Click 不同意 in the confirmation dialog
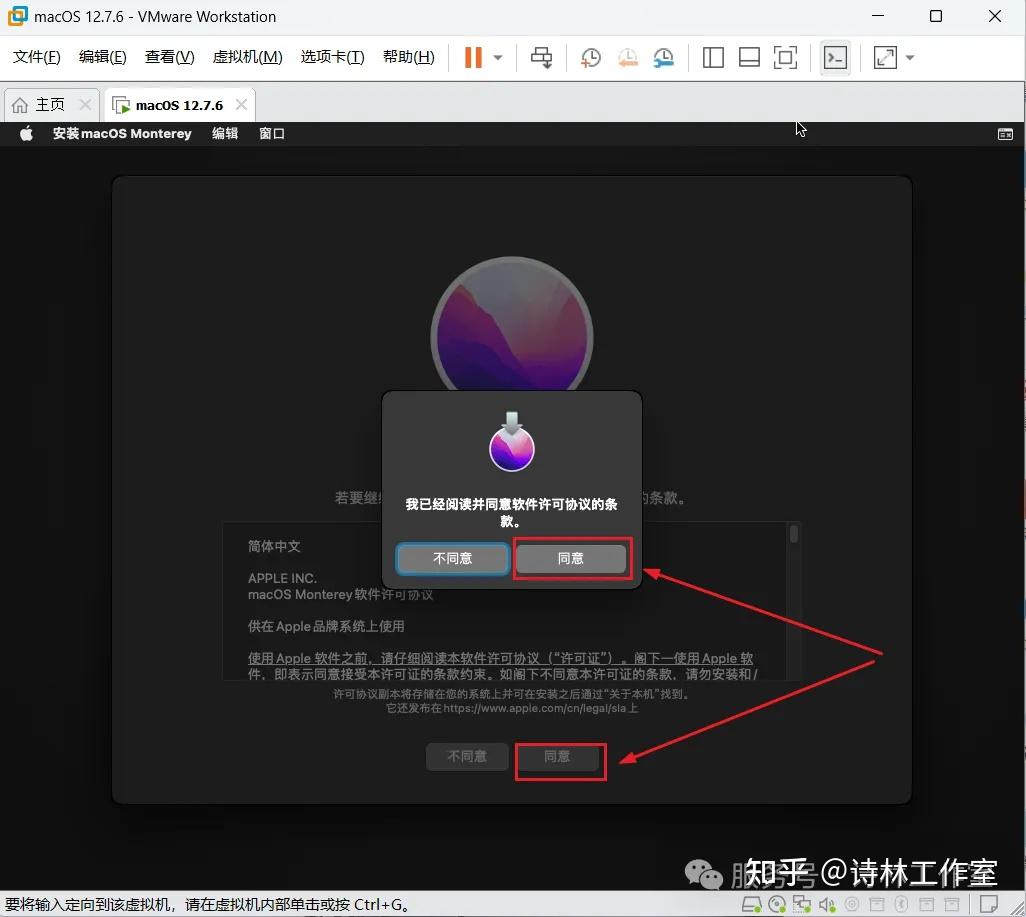This screenshot has width=1026, height=917. [453, 558]
